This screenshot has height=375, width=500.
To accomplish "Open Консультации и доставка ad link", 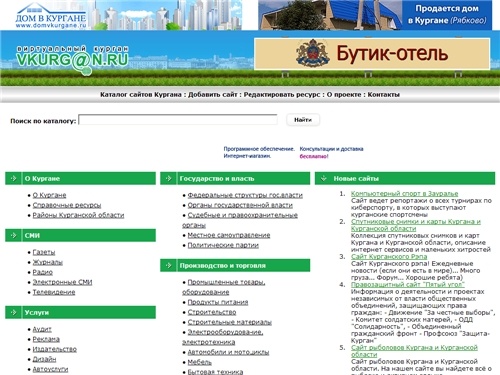I will tap(331, 149).
